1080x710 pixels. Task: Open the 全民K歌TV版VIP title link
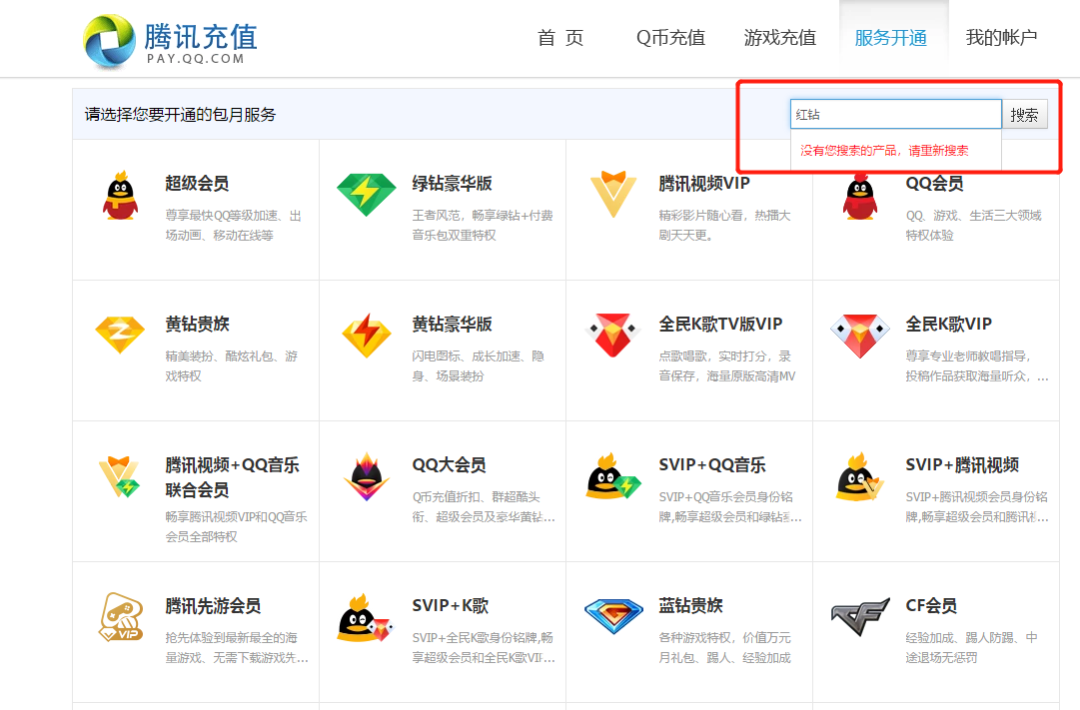coord(720,324)
